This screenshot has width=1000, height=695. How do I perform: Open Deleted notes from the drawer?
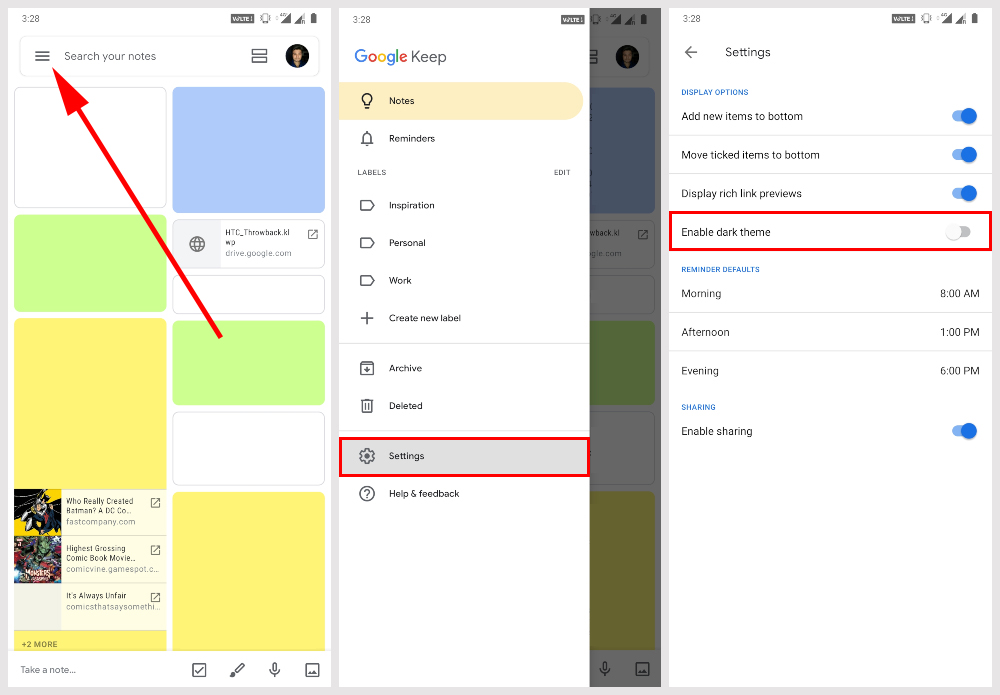tap(464, 406)
